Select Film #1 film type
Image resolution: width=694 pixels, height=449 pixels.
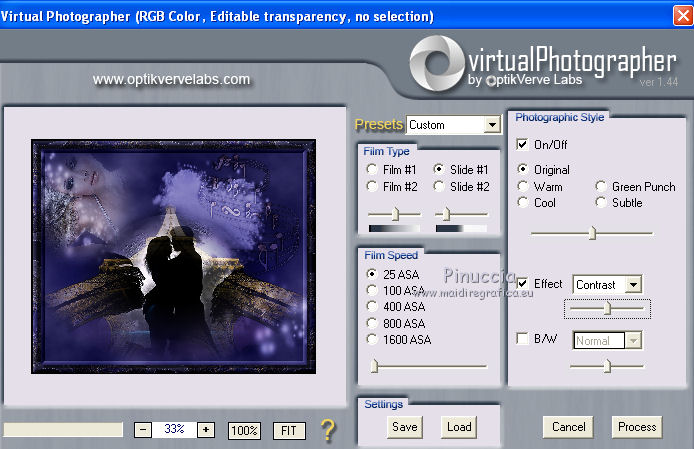[372, 170]
